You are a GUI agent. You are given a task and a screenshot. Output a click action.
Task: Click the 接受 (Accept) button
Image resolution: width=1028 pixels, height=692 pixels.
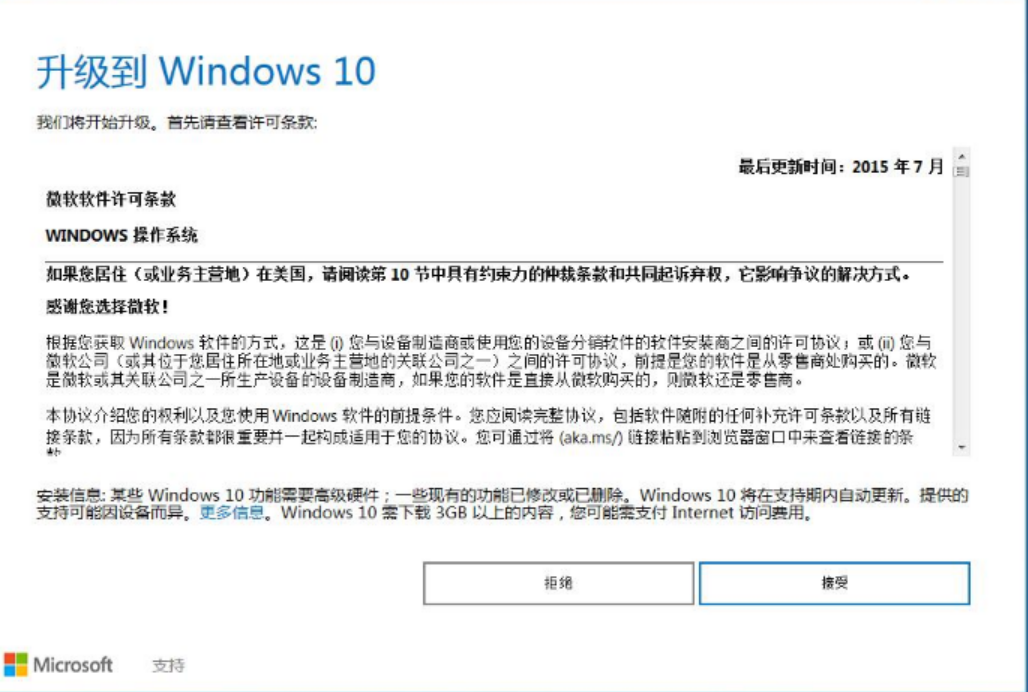[834, 583]
